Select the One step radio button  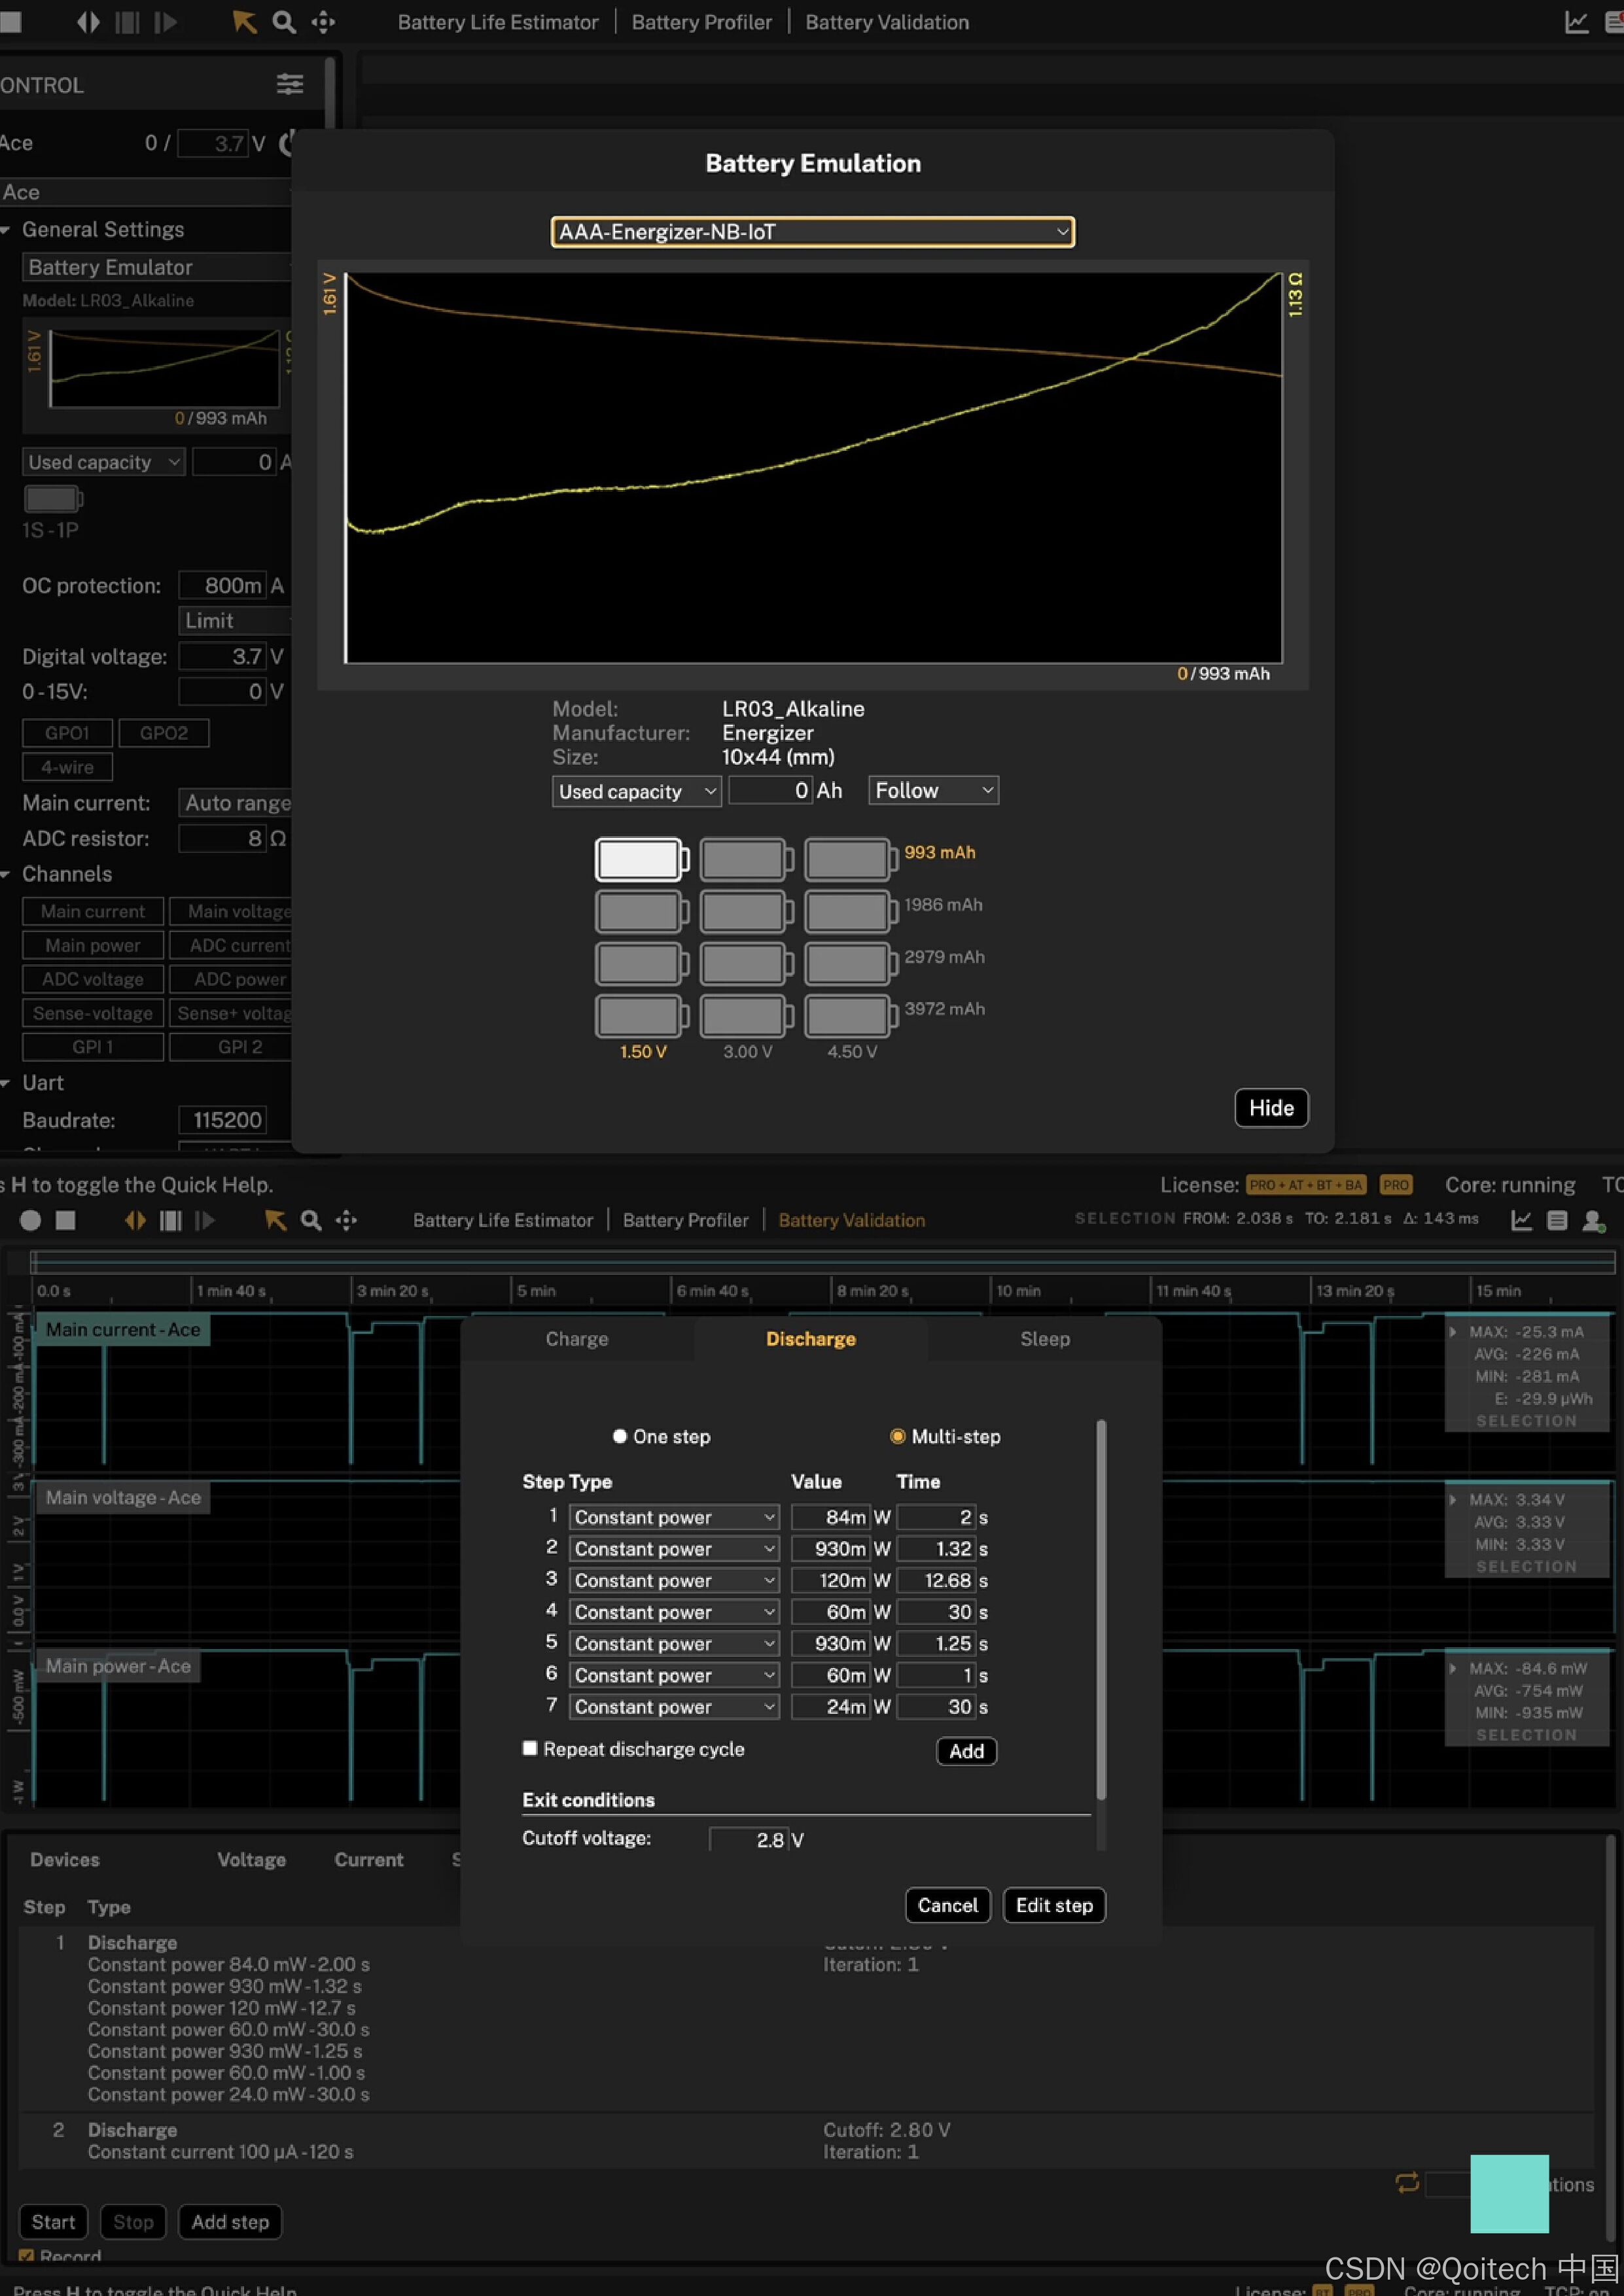620,1436
